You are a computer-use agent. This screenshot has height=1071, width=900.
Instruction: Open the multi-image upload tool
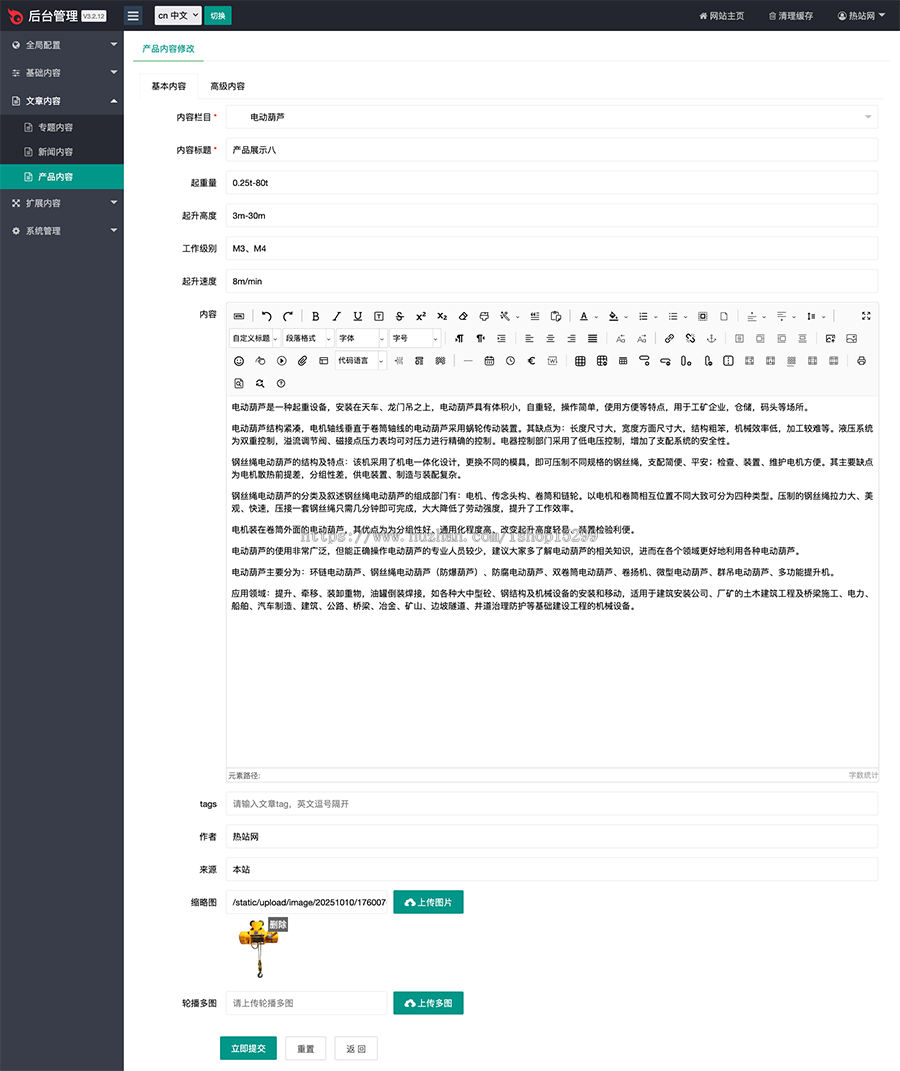(852, 338)
